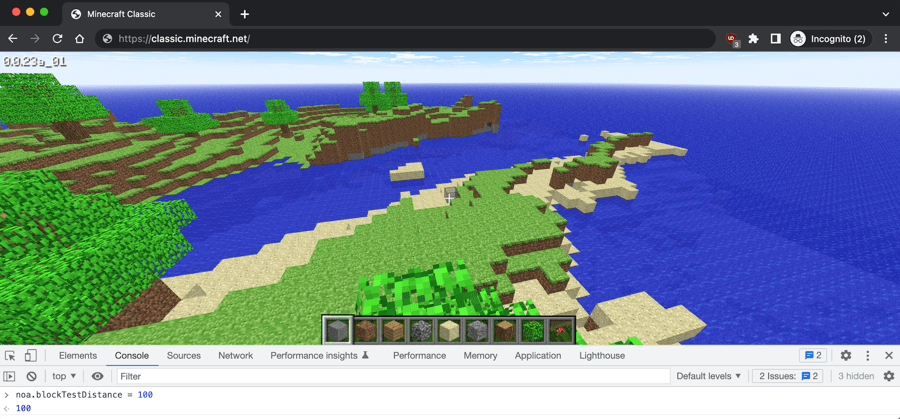Toggle the browser side panel
The image size is (900, 419).
coord(775,39)
